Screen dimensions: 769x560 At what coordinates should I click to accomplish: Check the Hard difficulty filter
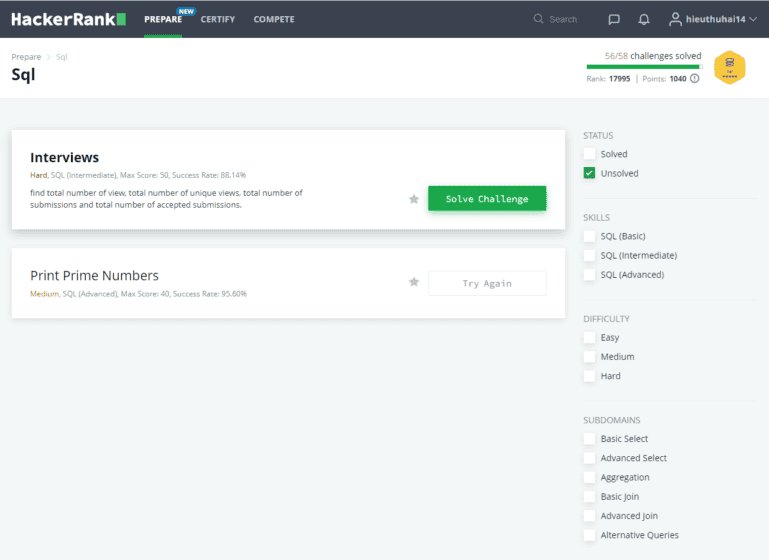click(590, 376)
